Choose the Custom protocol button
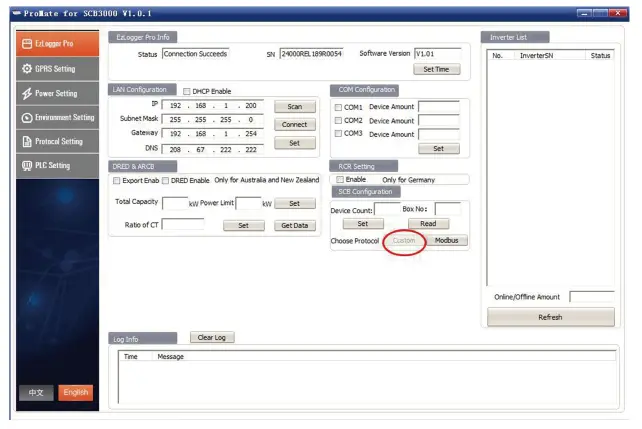 pos(404,241)
